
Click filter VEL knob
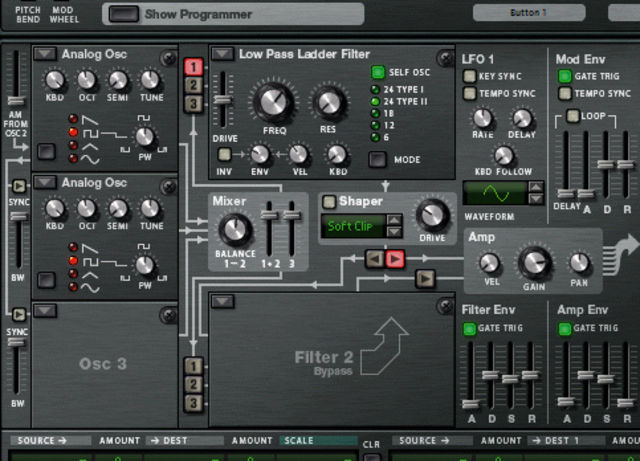tap(298, 154)
